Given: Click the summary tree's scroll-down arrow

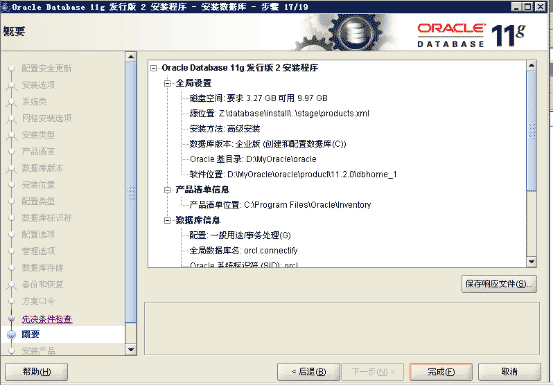Looking at the screenshot, I should coord(531,261).
